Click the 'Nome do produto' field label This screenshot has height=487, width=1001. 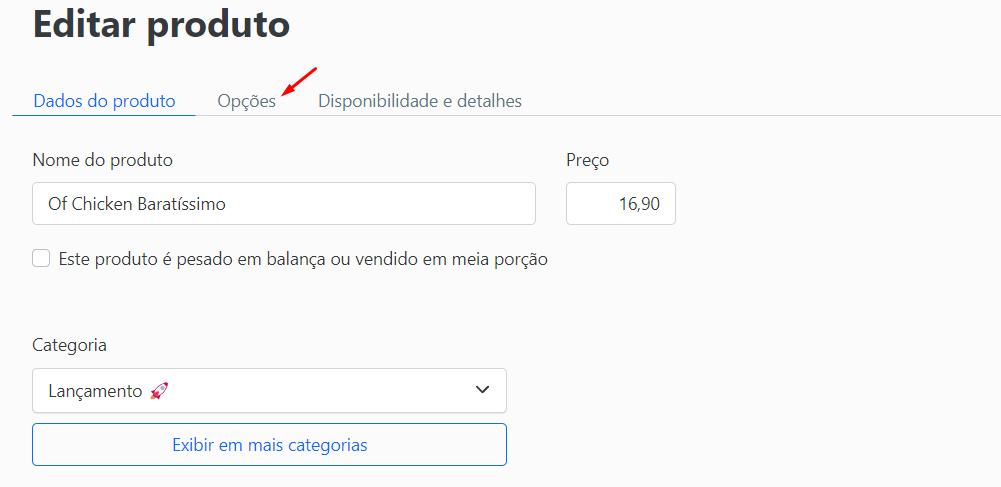coord(103,160)
